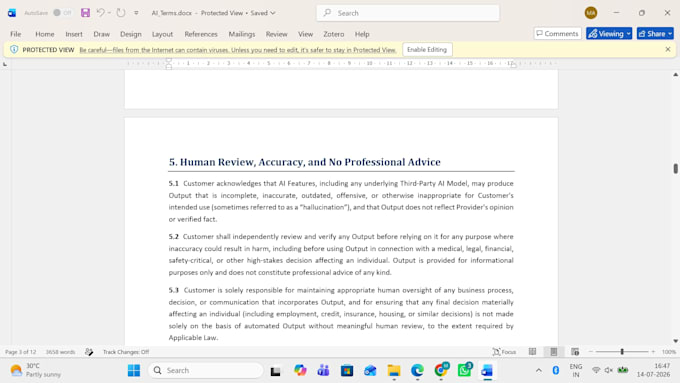Click the Comments button
Image resolution: width=680 pixels, height=383 pixels.
point(557,33)
